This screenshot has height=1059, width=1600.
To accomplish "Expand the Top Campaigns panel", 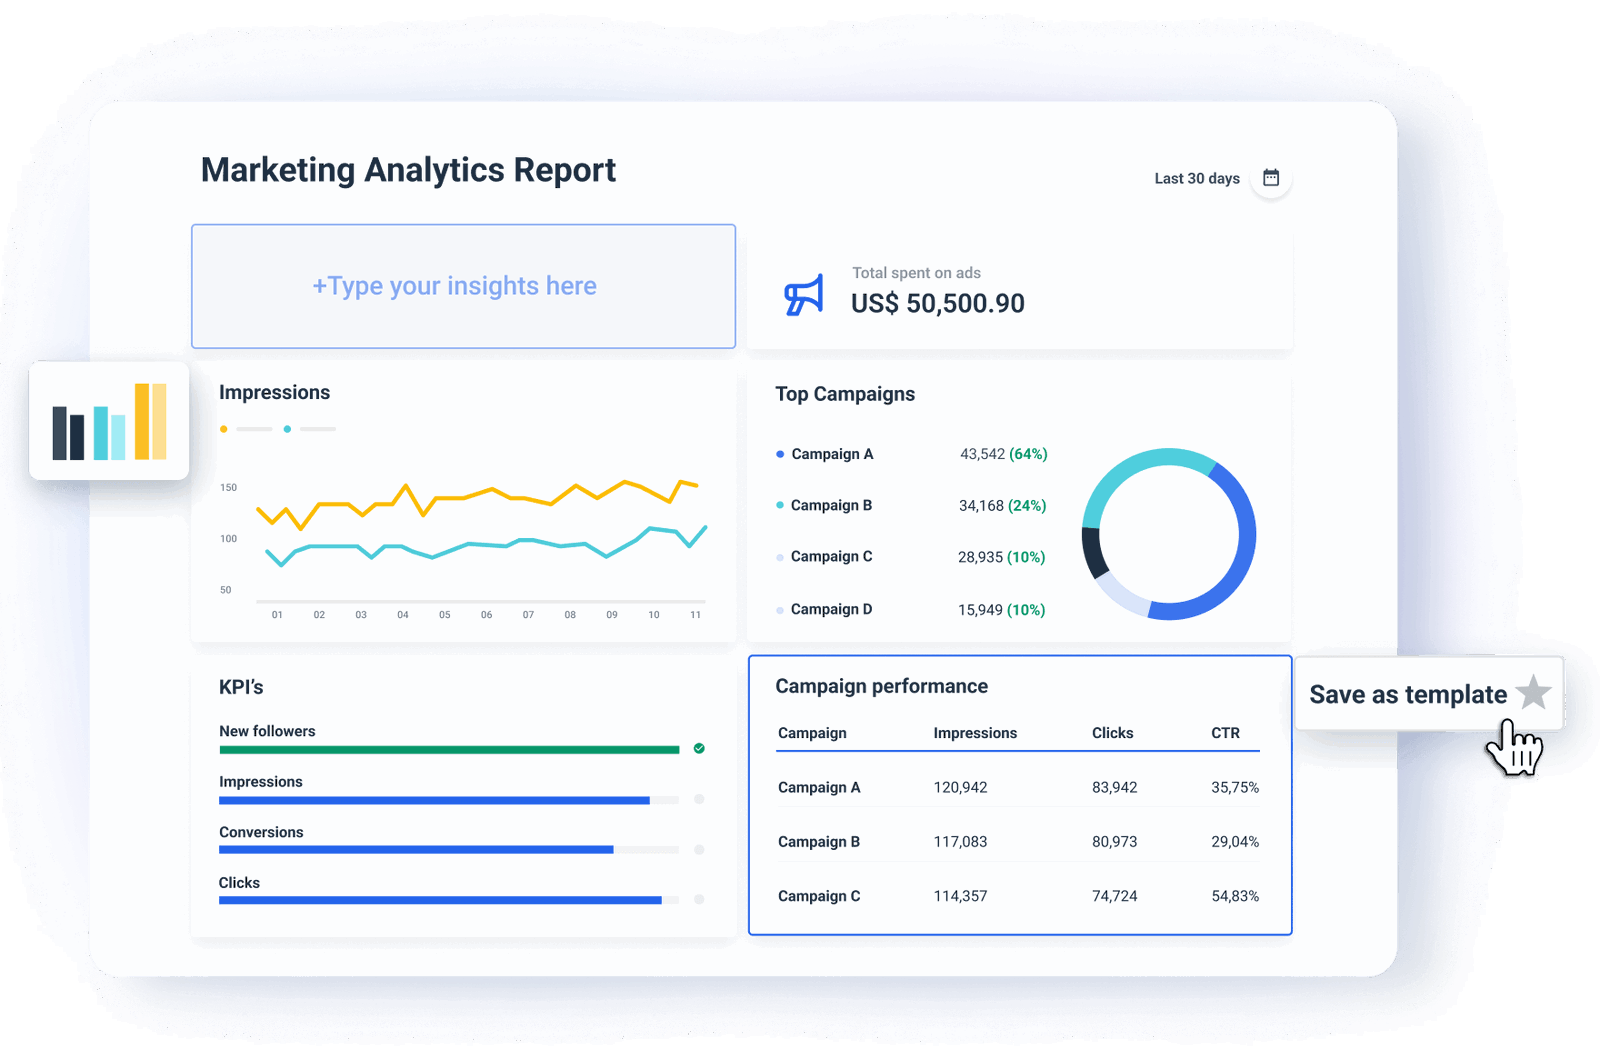I will tap(845, 393).
